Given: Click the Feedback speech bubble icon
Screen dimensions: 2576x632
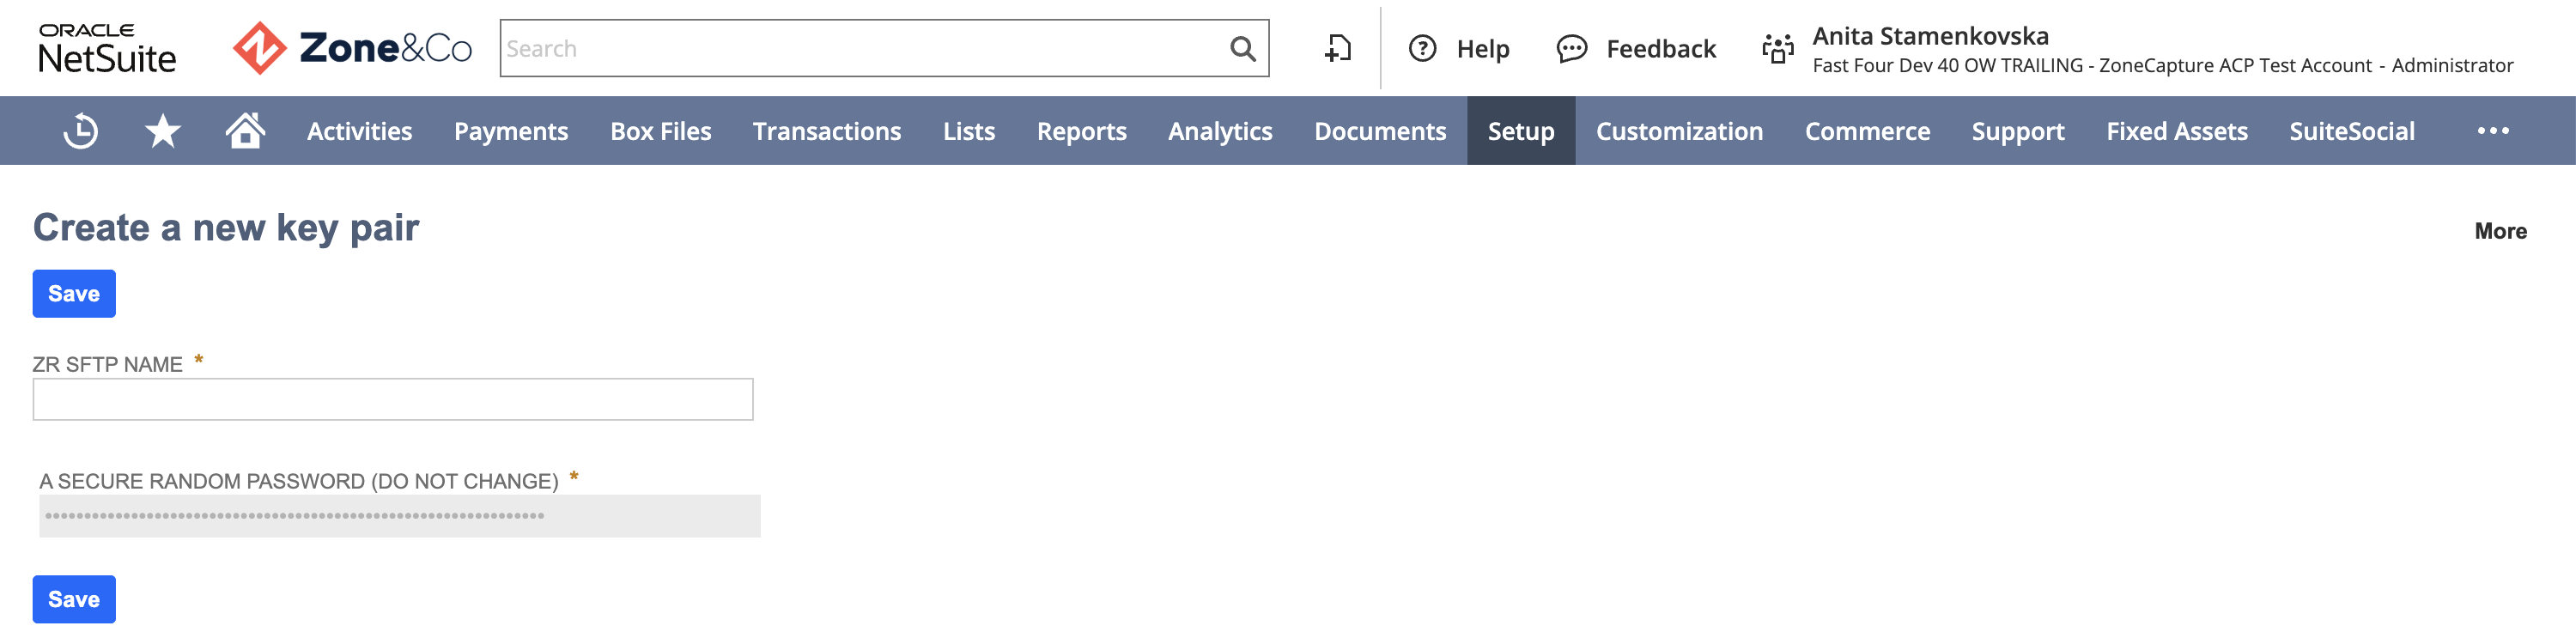Looking at the screenshot, I should (1572, 48).
